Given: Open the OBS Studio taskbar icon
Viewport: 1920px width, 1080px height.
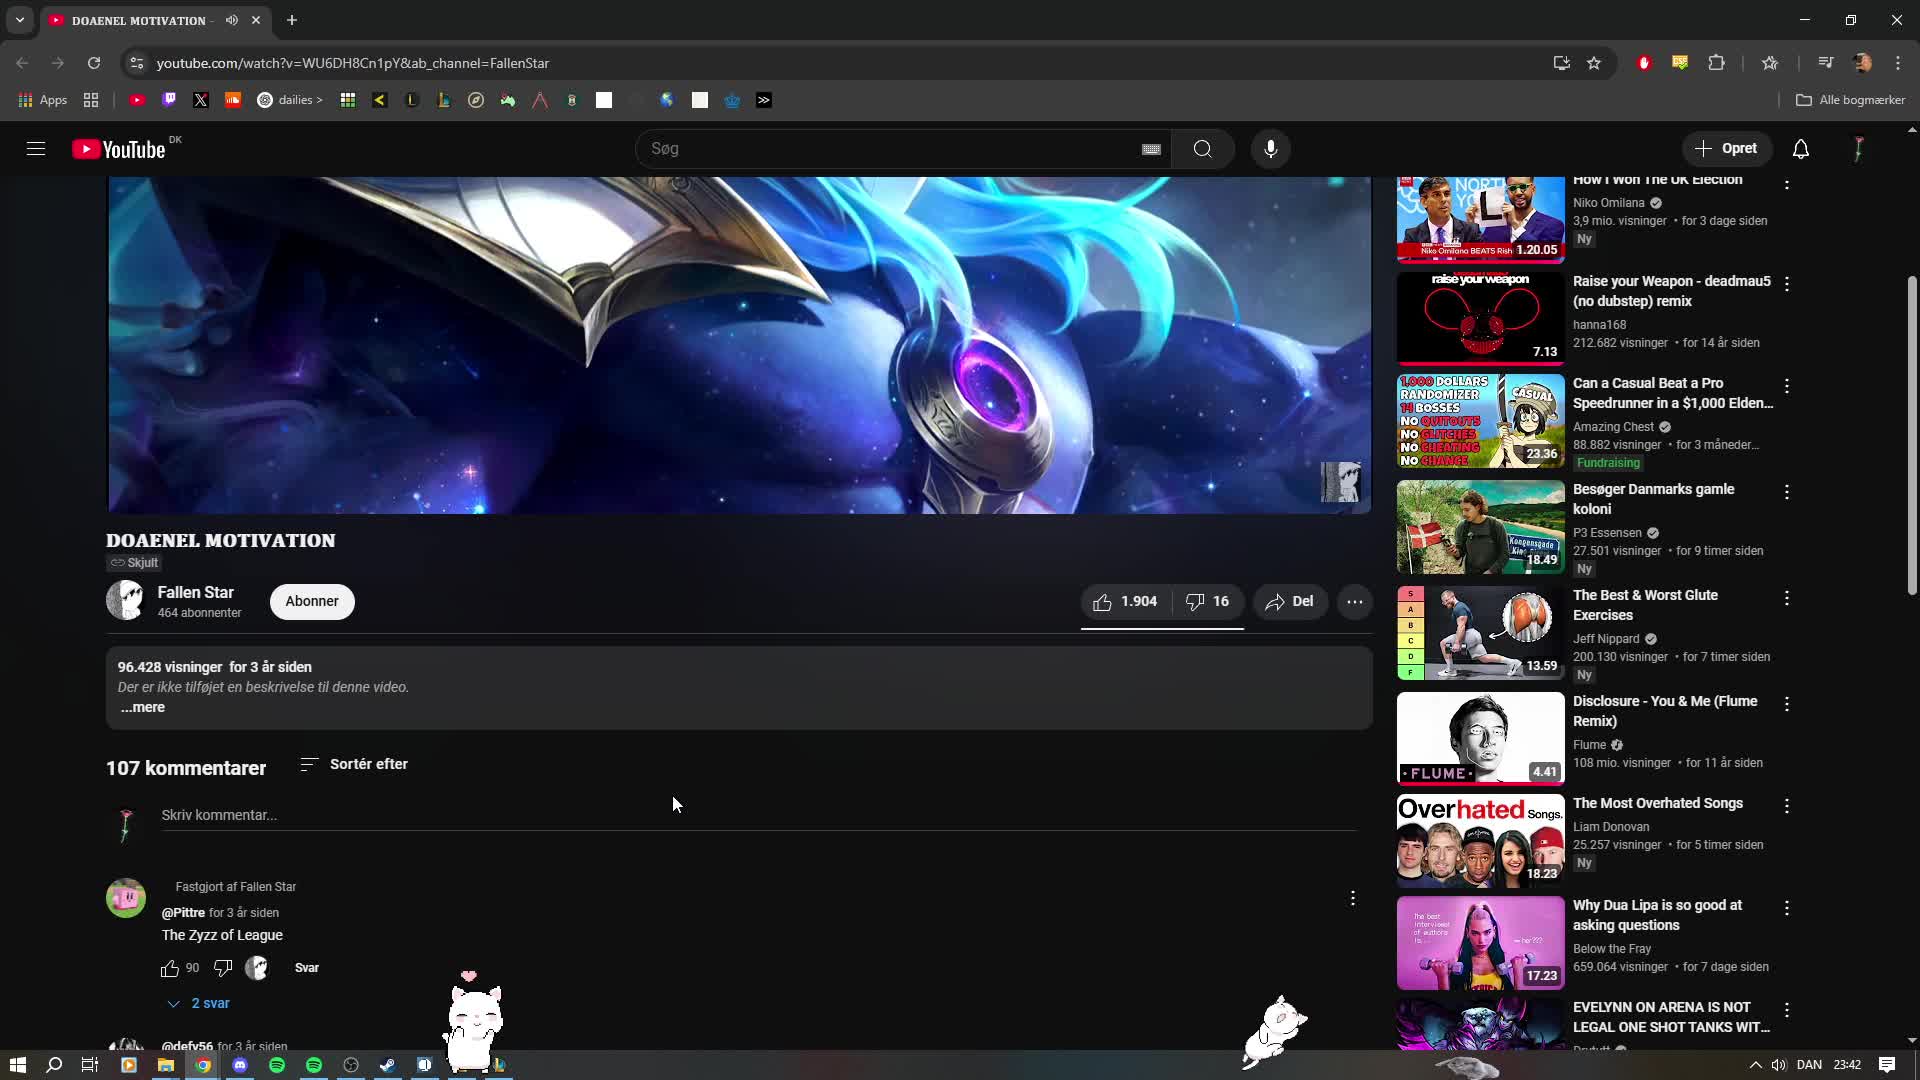Looking at the screenshot, I should click(x=351, y=1065).
